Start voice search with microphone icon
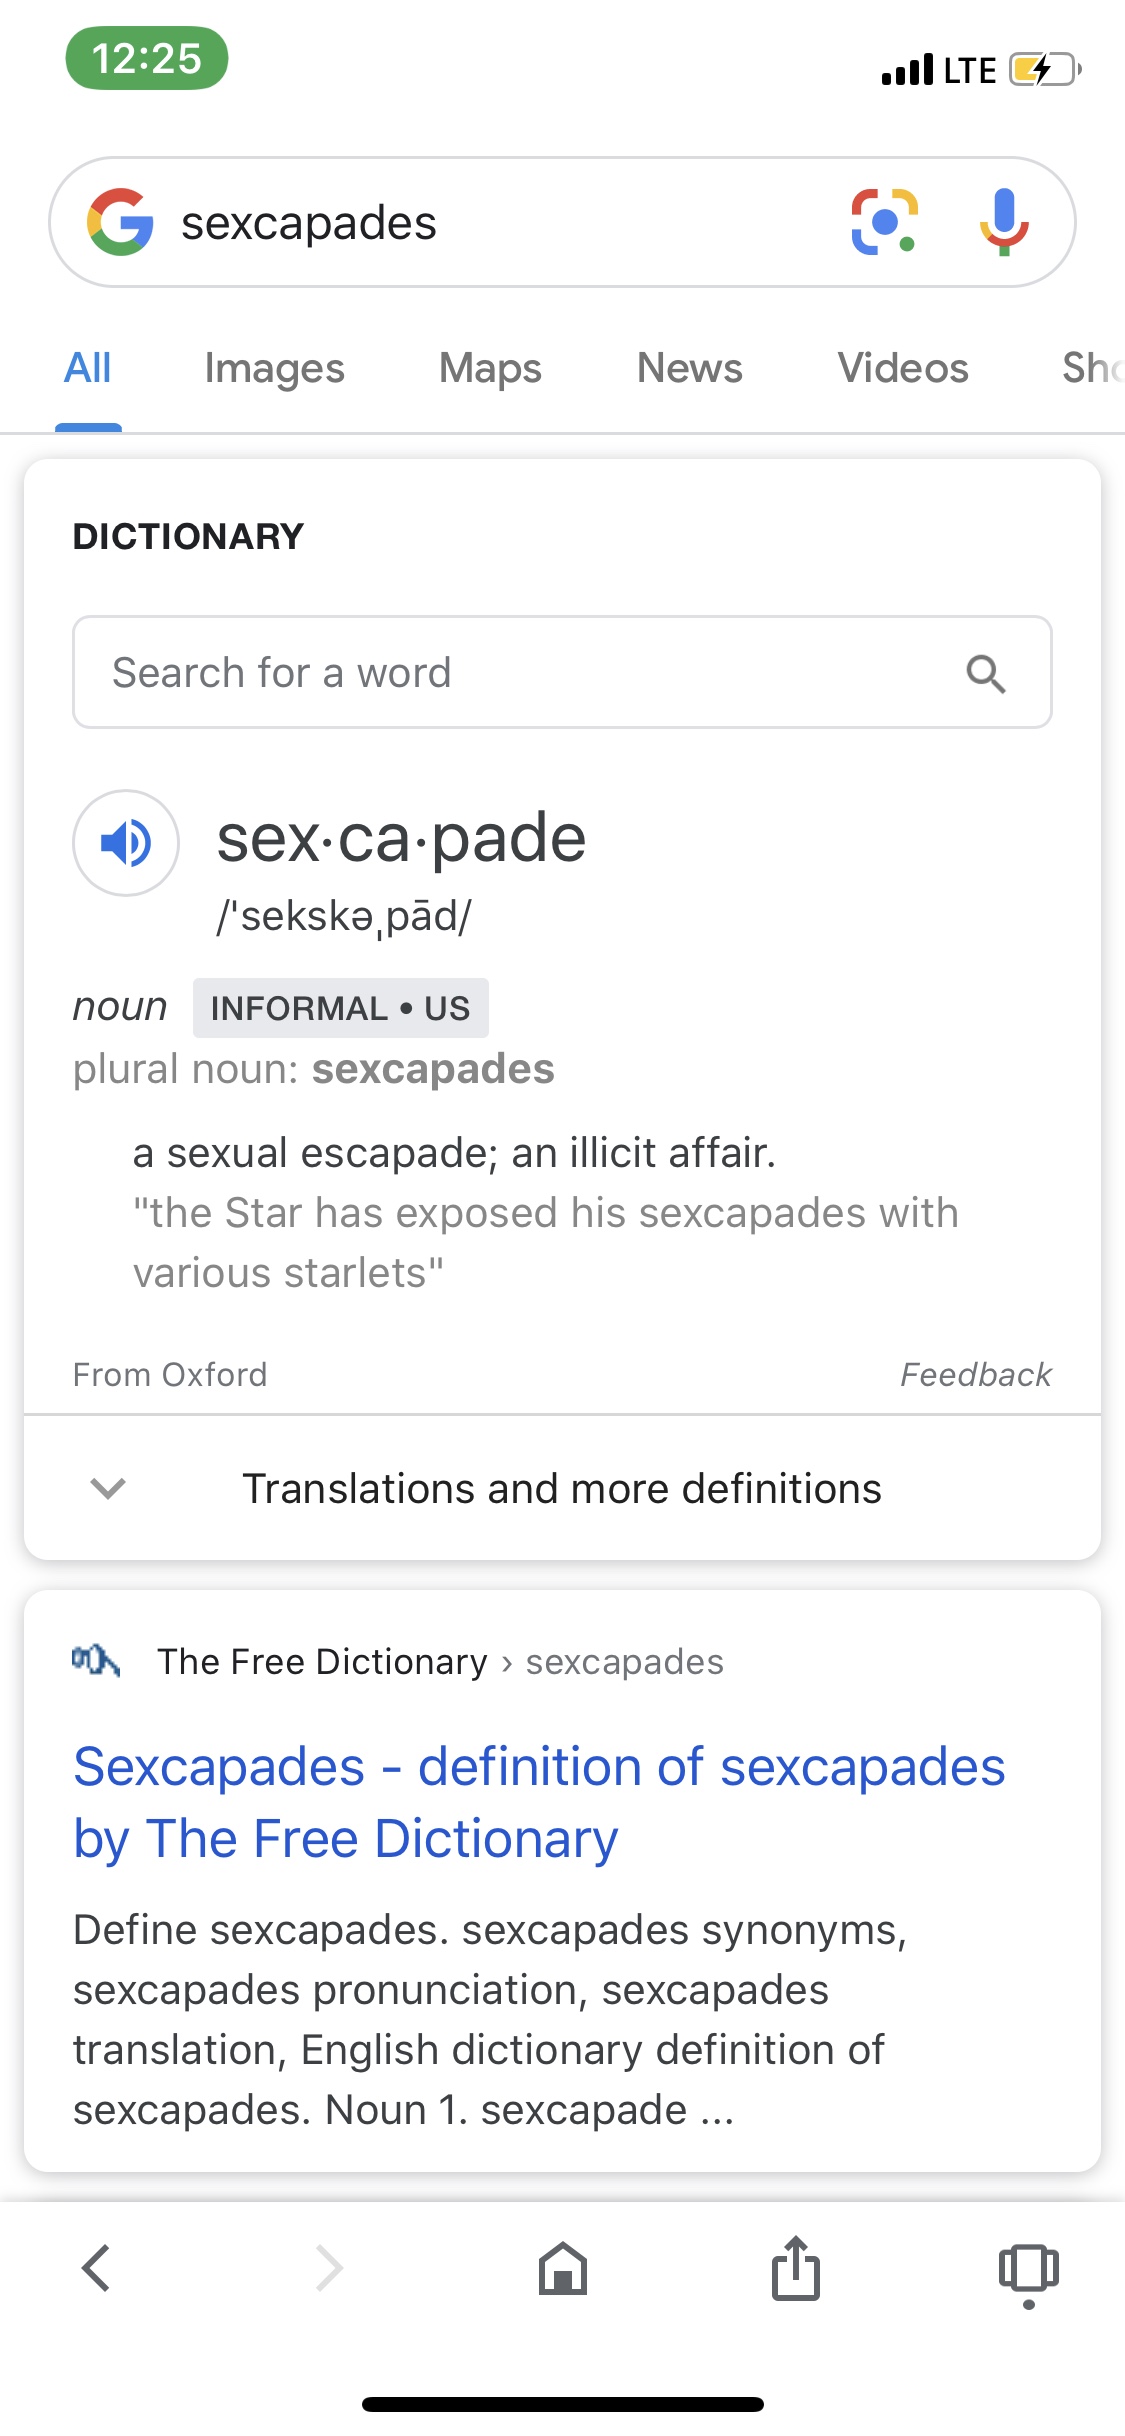Screen dimensions: 1125x2436 pyautogui.click(x=1004, y=222)
